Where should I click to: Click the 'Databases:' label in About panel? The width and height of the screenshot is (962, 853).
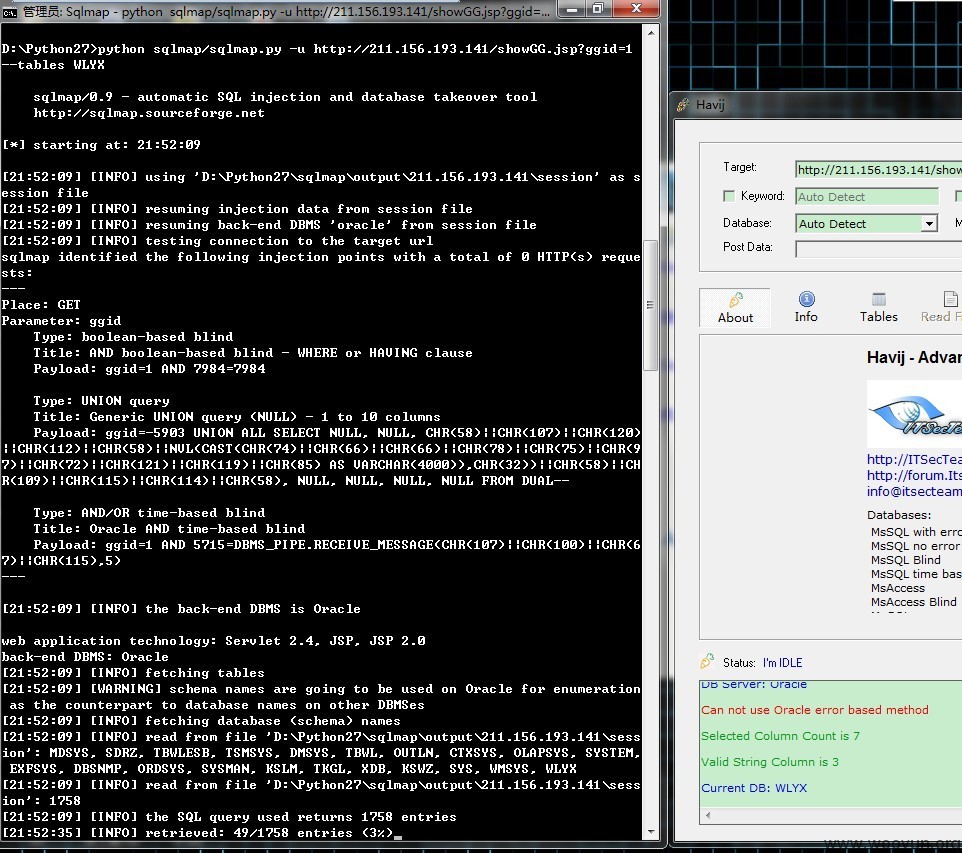coord(899,515)
